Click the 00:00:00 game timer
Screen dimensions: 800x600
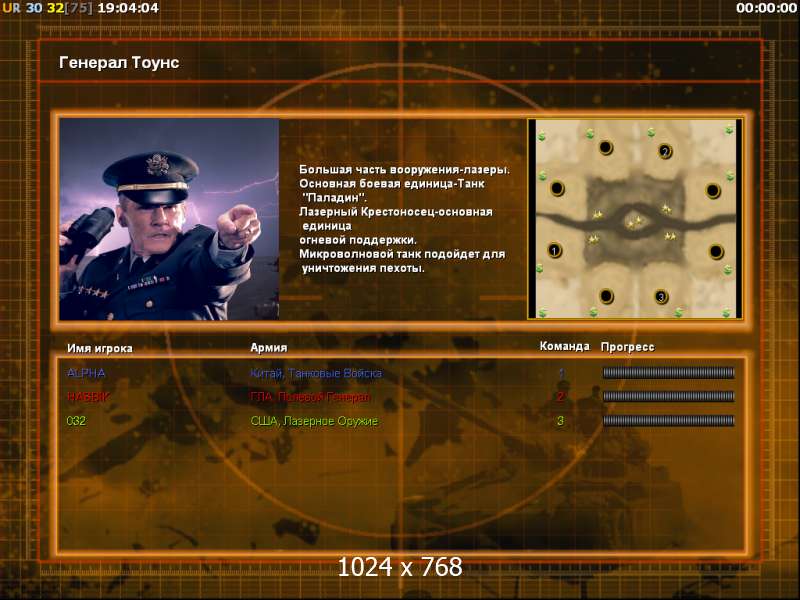coord(766,8)
